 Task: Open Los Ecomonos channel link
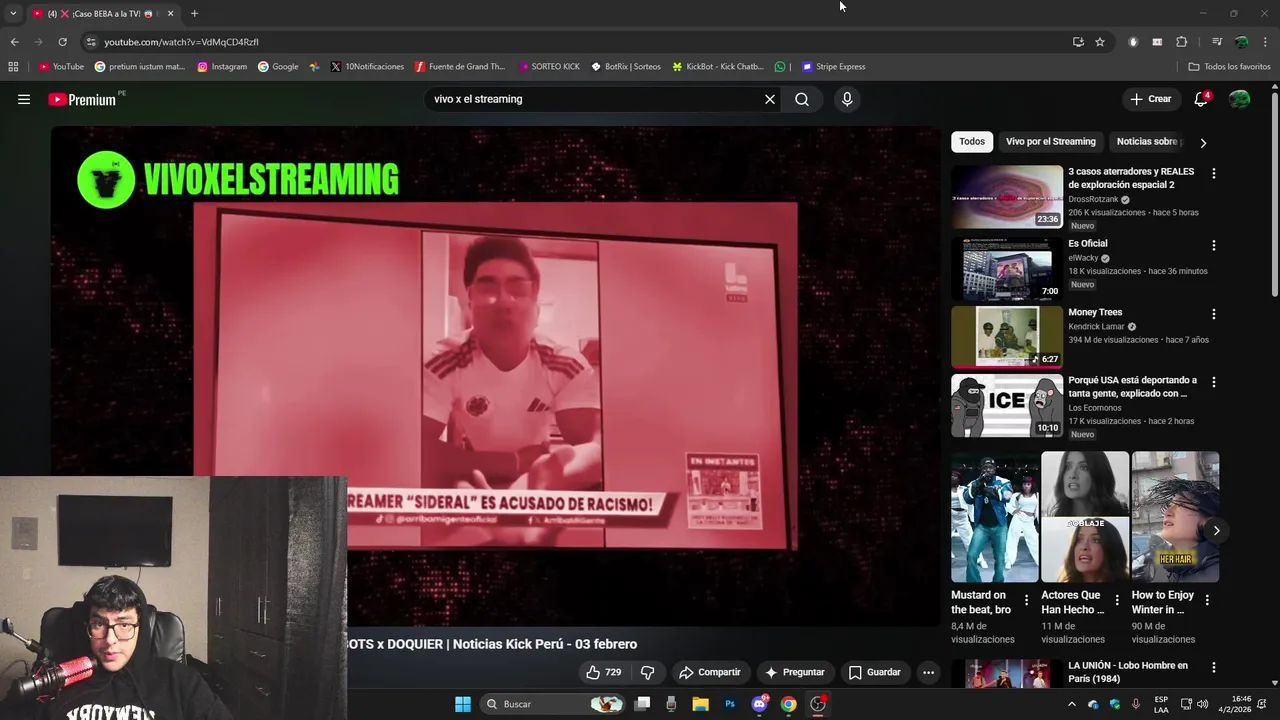pos(1095,408)
